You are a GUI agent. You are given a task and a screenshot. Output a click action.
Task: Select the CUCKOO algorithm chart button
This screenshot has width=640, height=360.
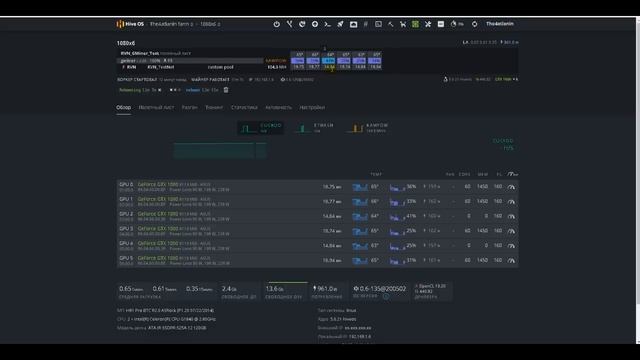(261, 128)
